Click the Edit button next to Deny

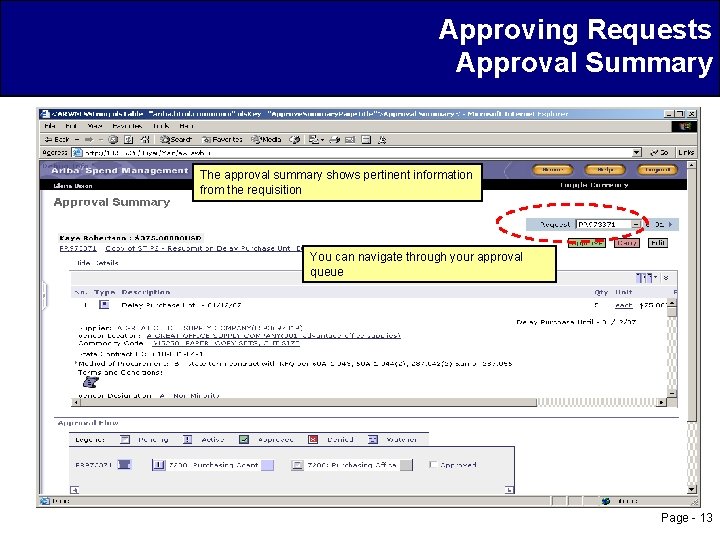point(658,243)
